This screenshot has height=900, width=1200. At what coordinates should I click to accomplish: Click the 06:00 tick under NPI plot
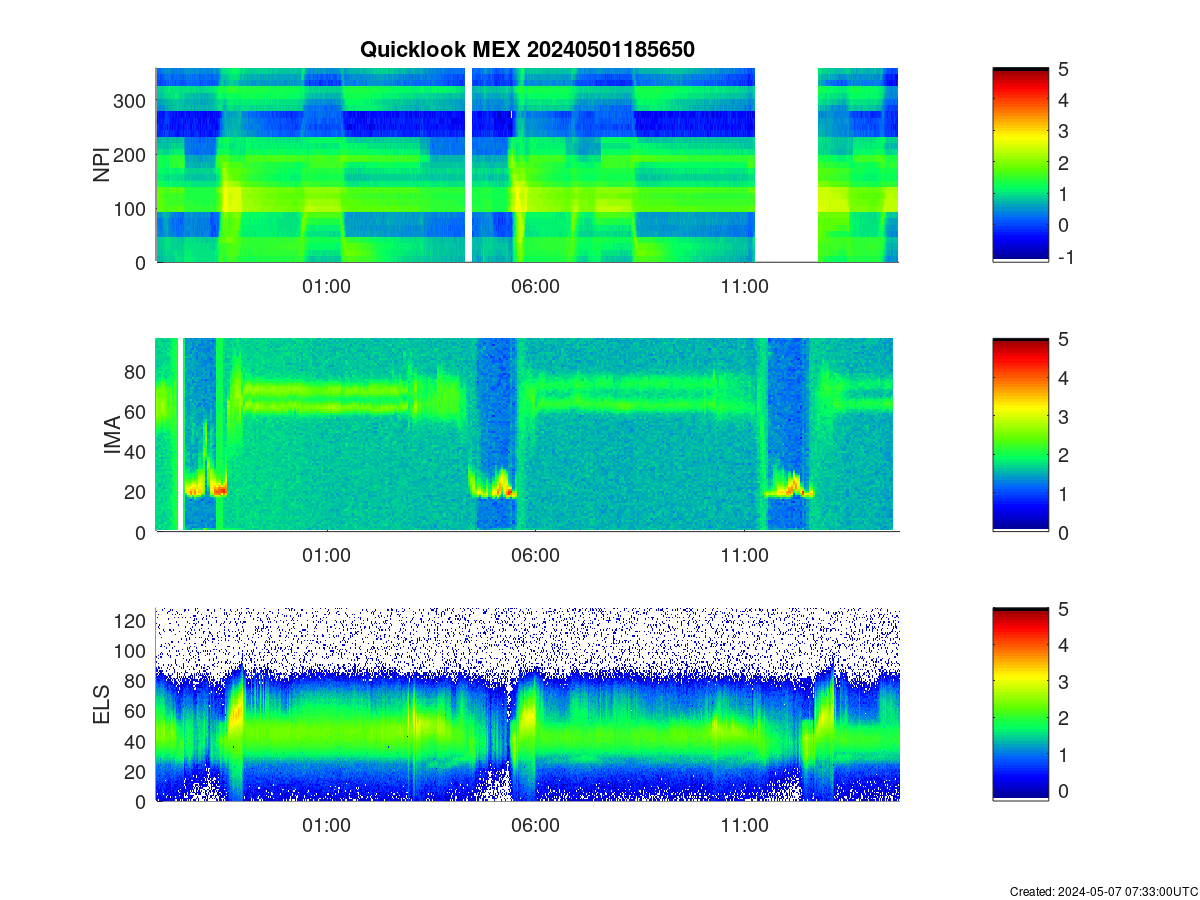click(535, 286)
